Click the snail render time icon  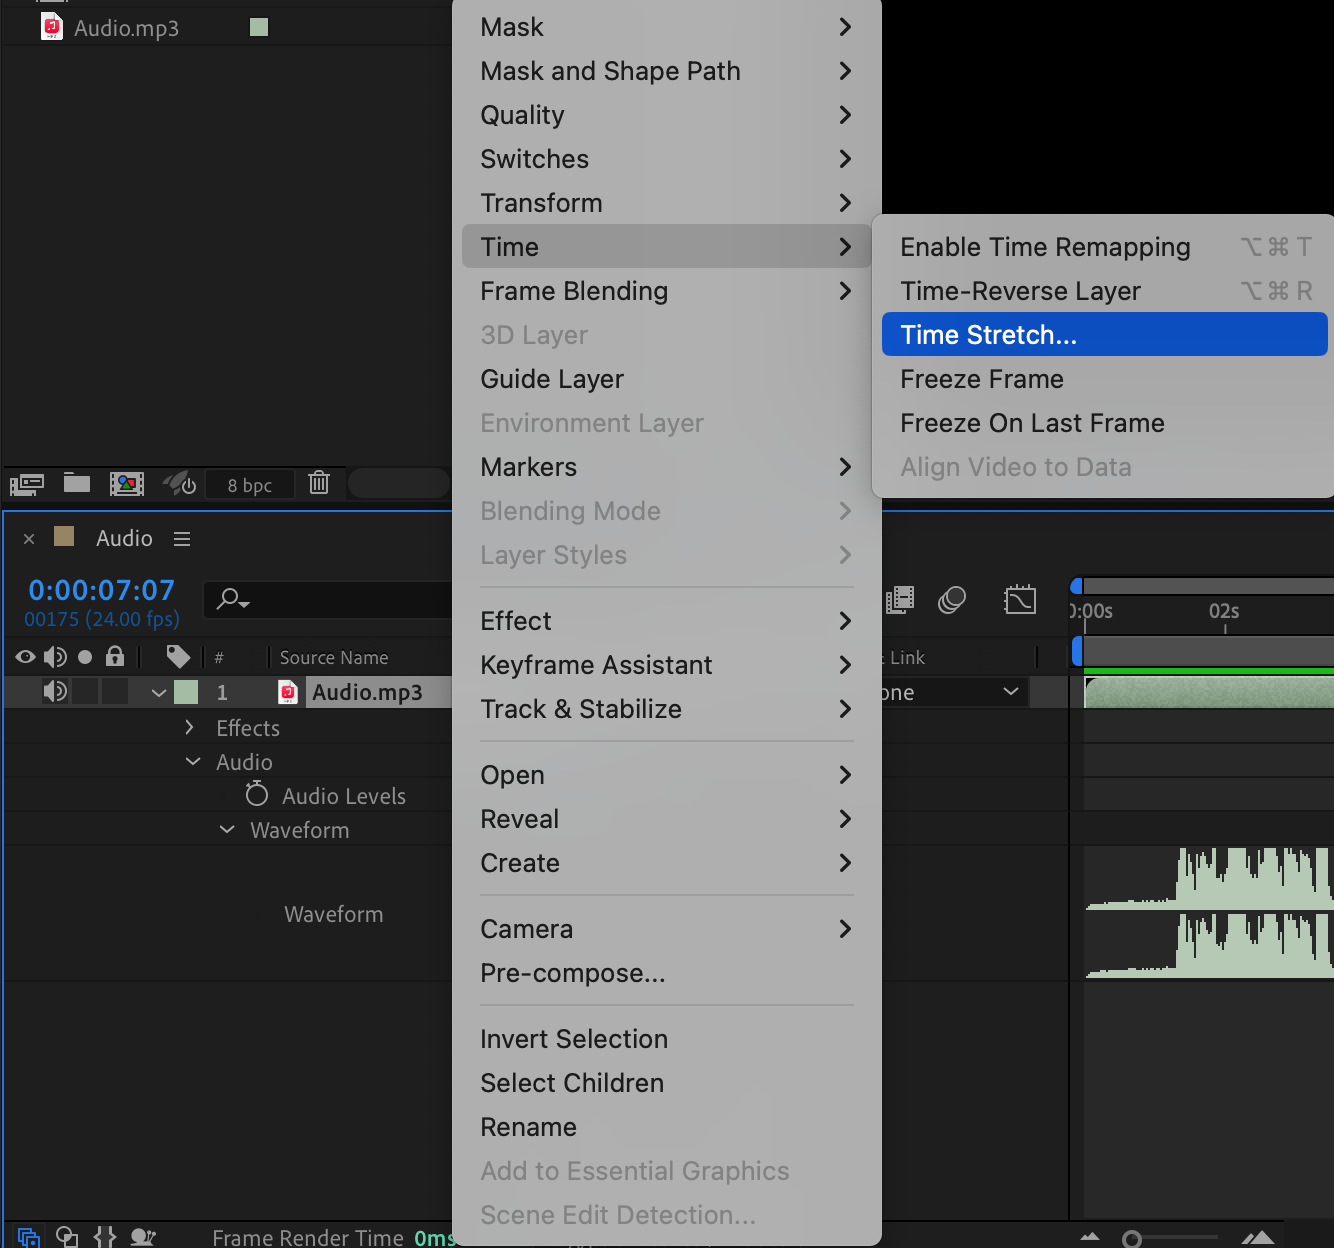[143, 1237]
